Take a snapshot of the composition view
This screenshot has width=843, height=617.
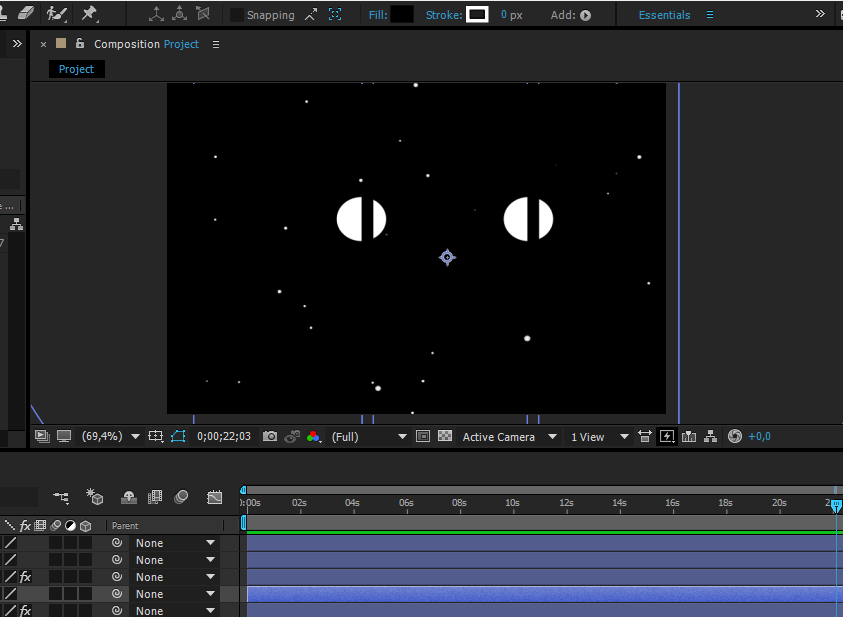[x=268, y=436]
